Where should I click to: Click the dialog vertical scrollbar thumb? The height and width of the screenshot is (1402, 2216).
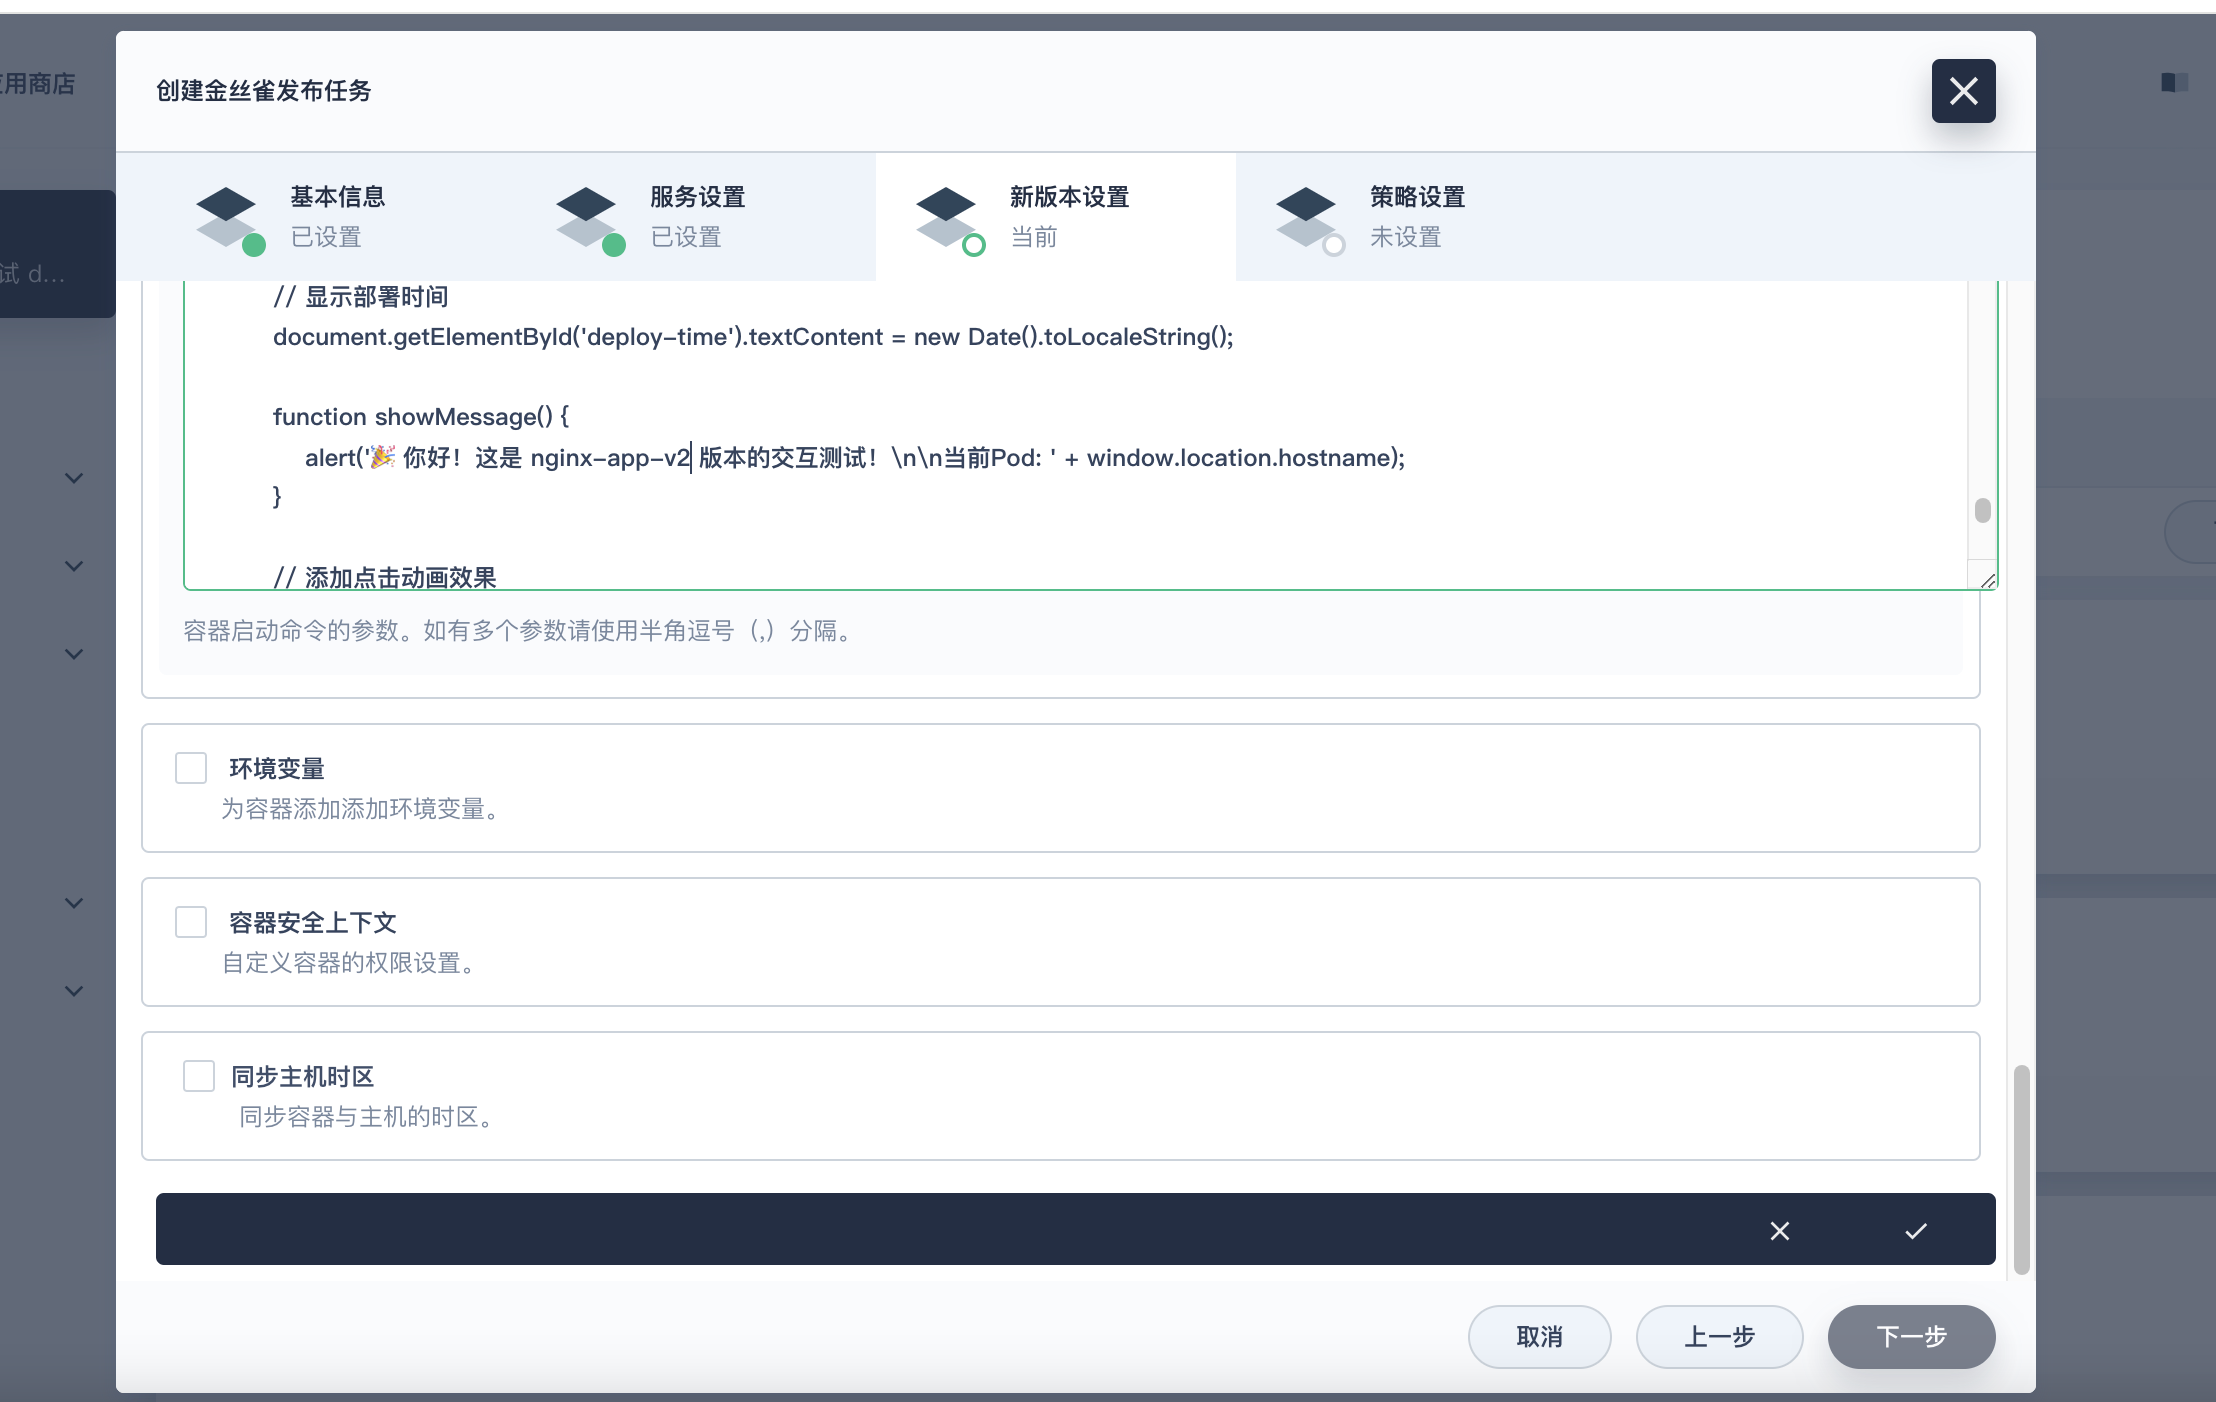[x=2021, y=1168]
